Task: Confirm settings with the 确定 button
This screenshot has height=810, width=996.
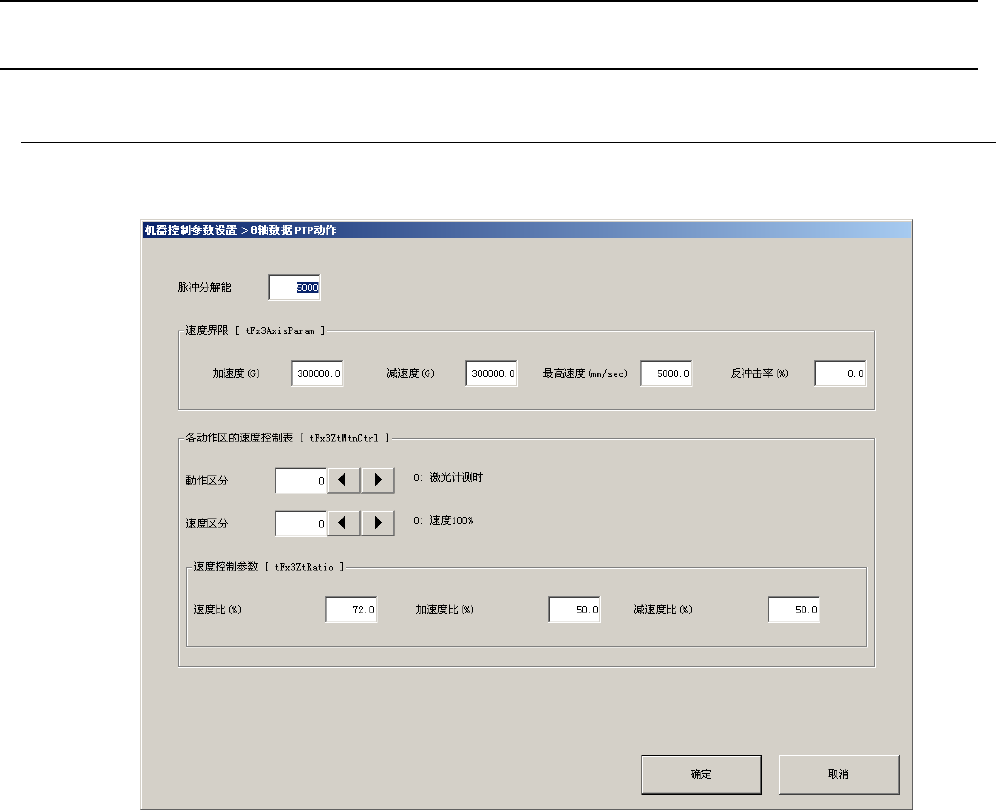Action: click(x=701, y=774)
